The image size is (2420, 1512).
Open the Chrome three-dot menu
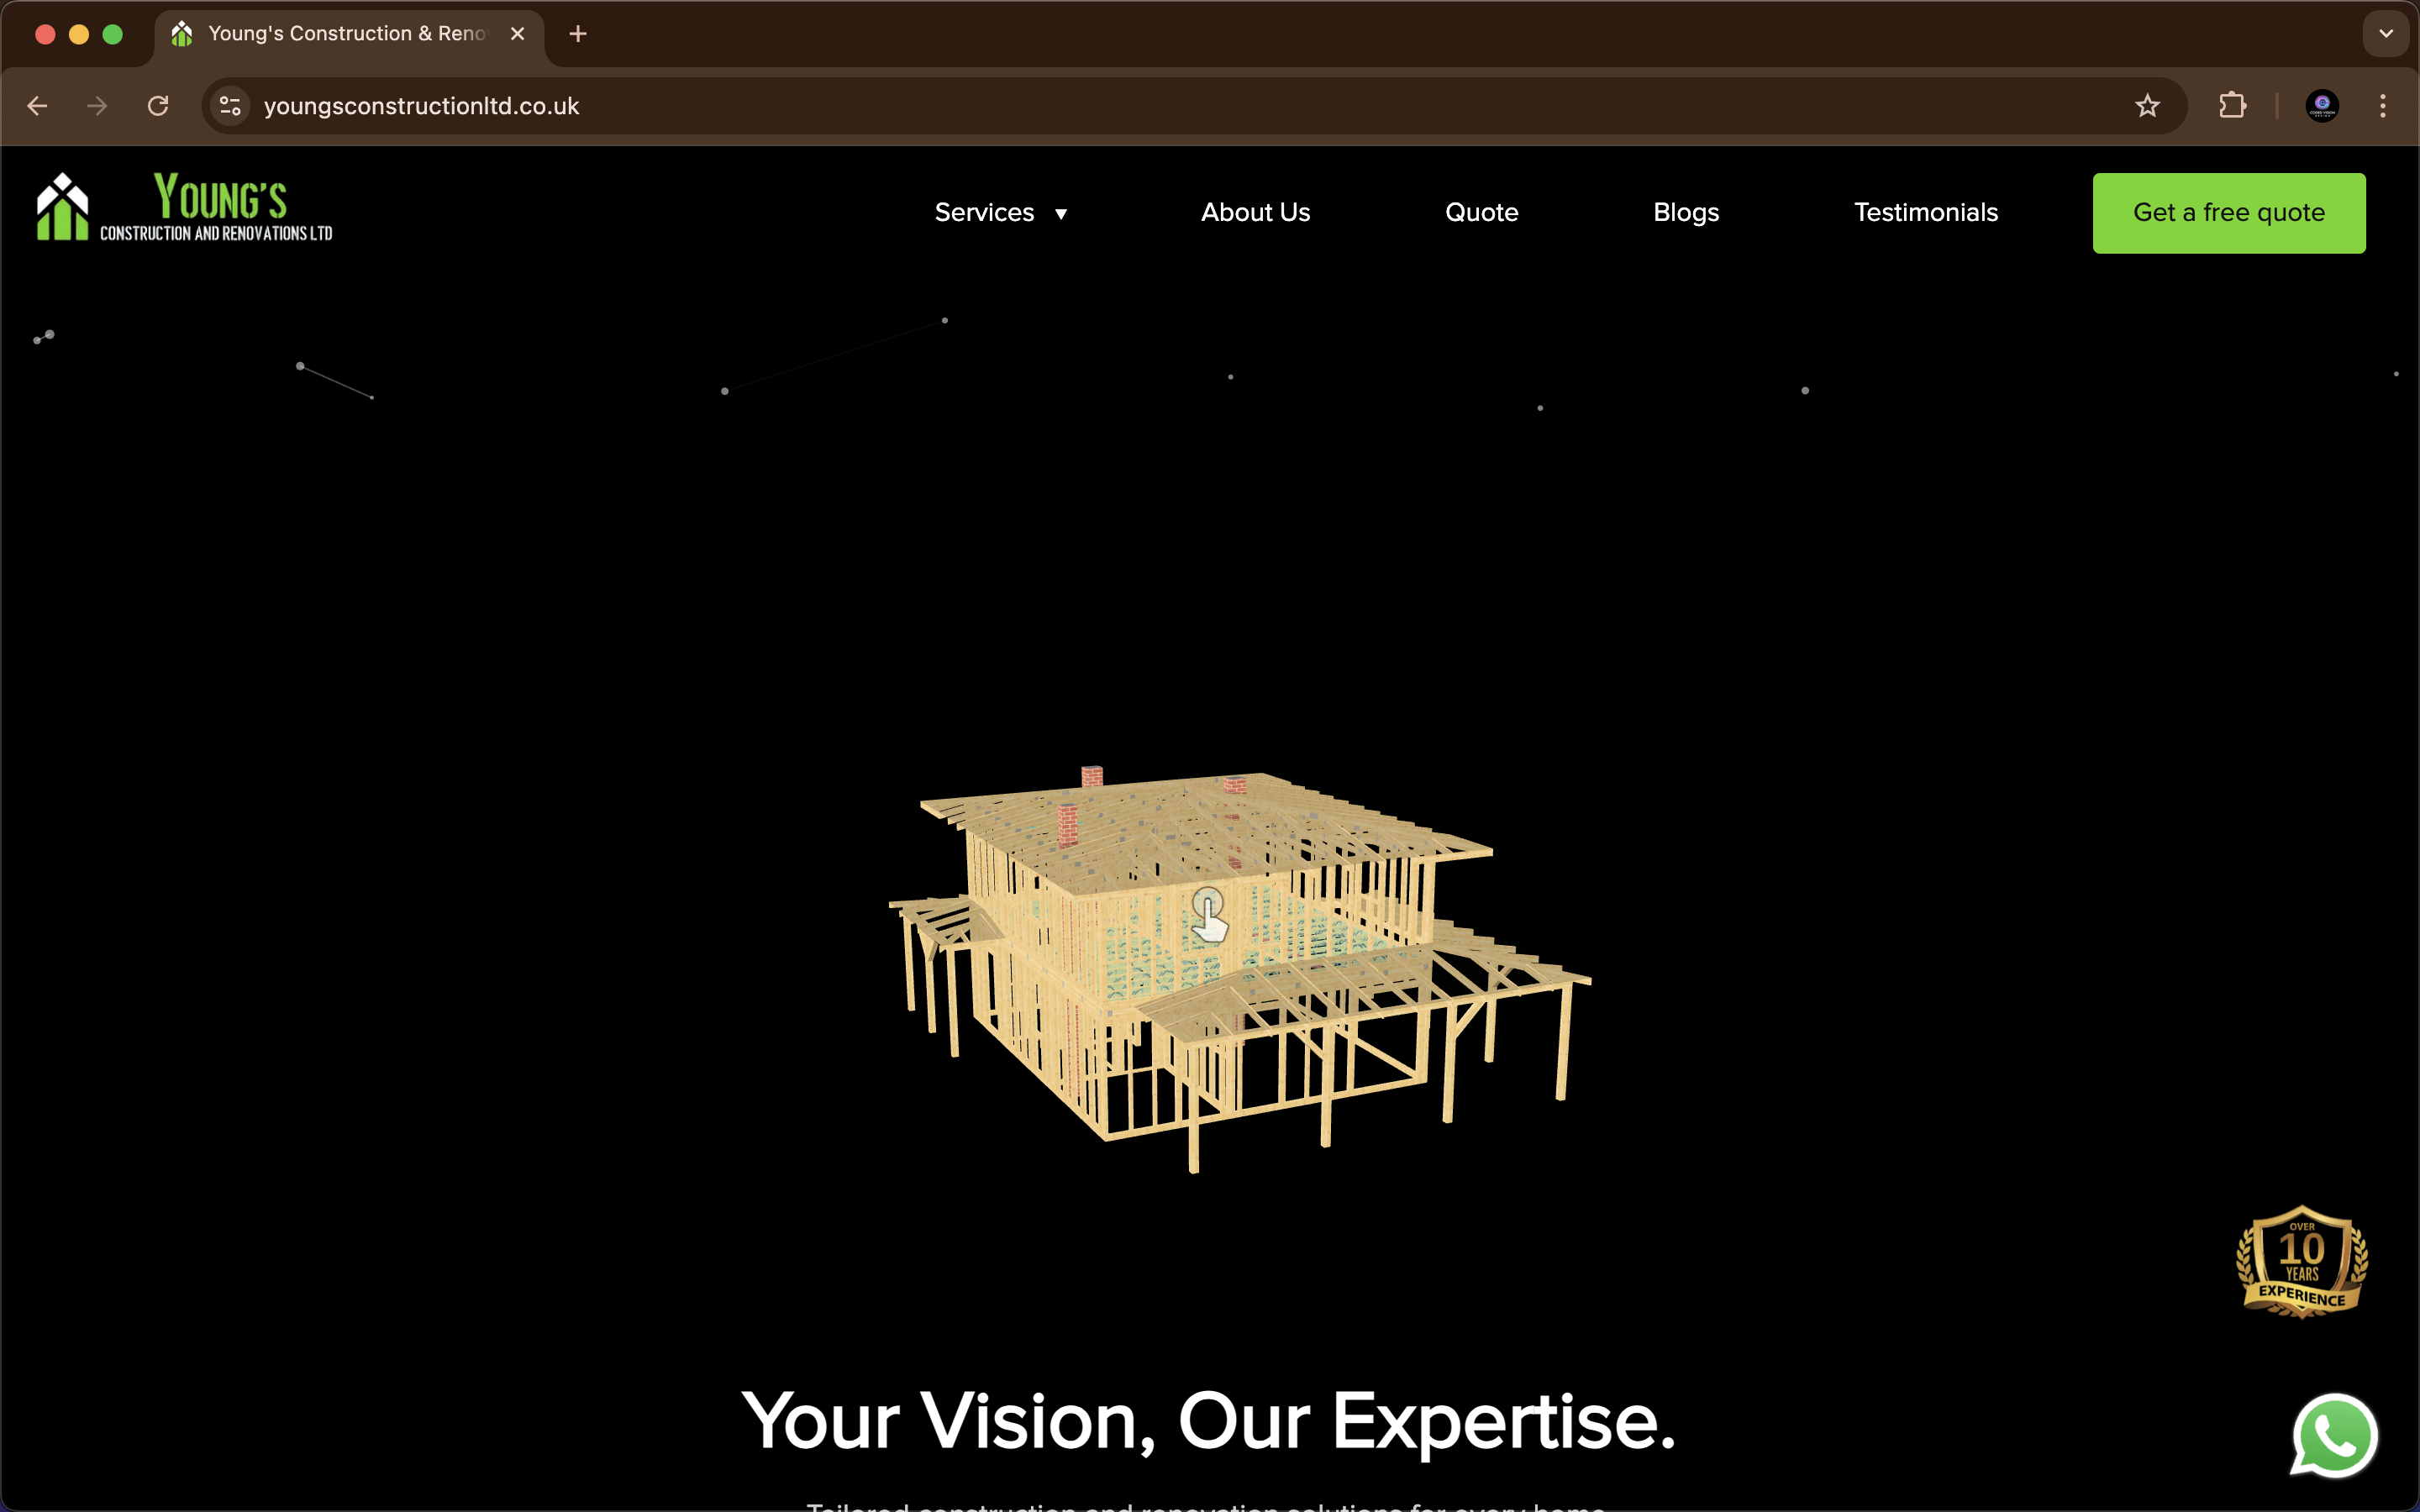coord(2382,106)
